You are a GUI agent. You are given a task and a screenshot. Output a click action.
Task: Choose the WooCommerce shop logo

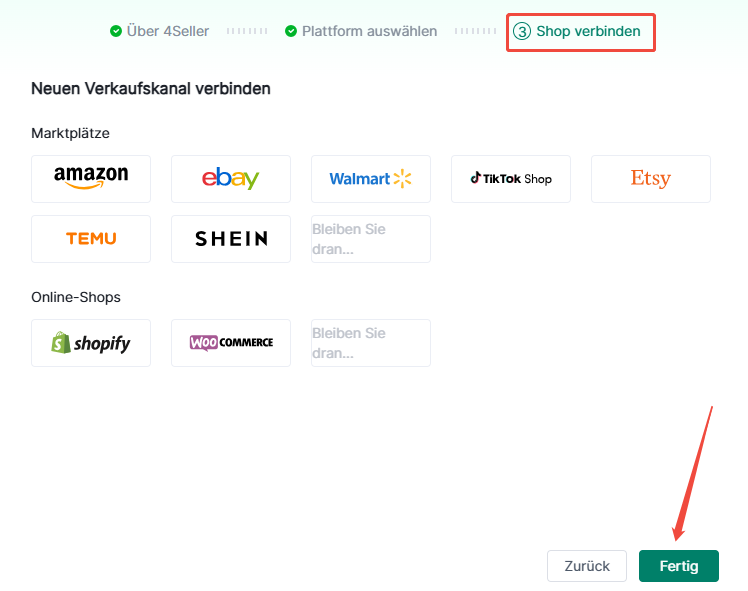[231, 343]
